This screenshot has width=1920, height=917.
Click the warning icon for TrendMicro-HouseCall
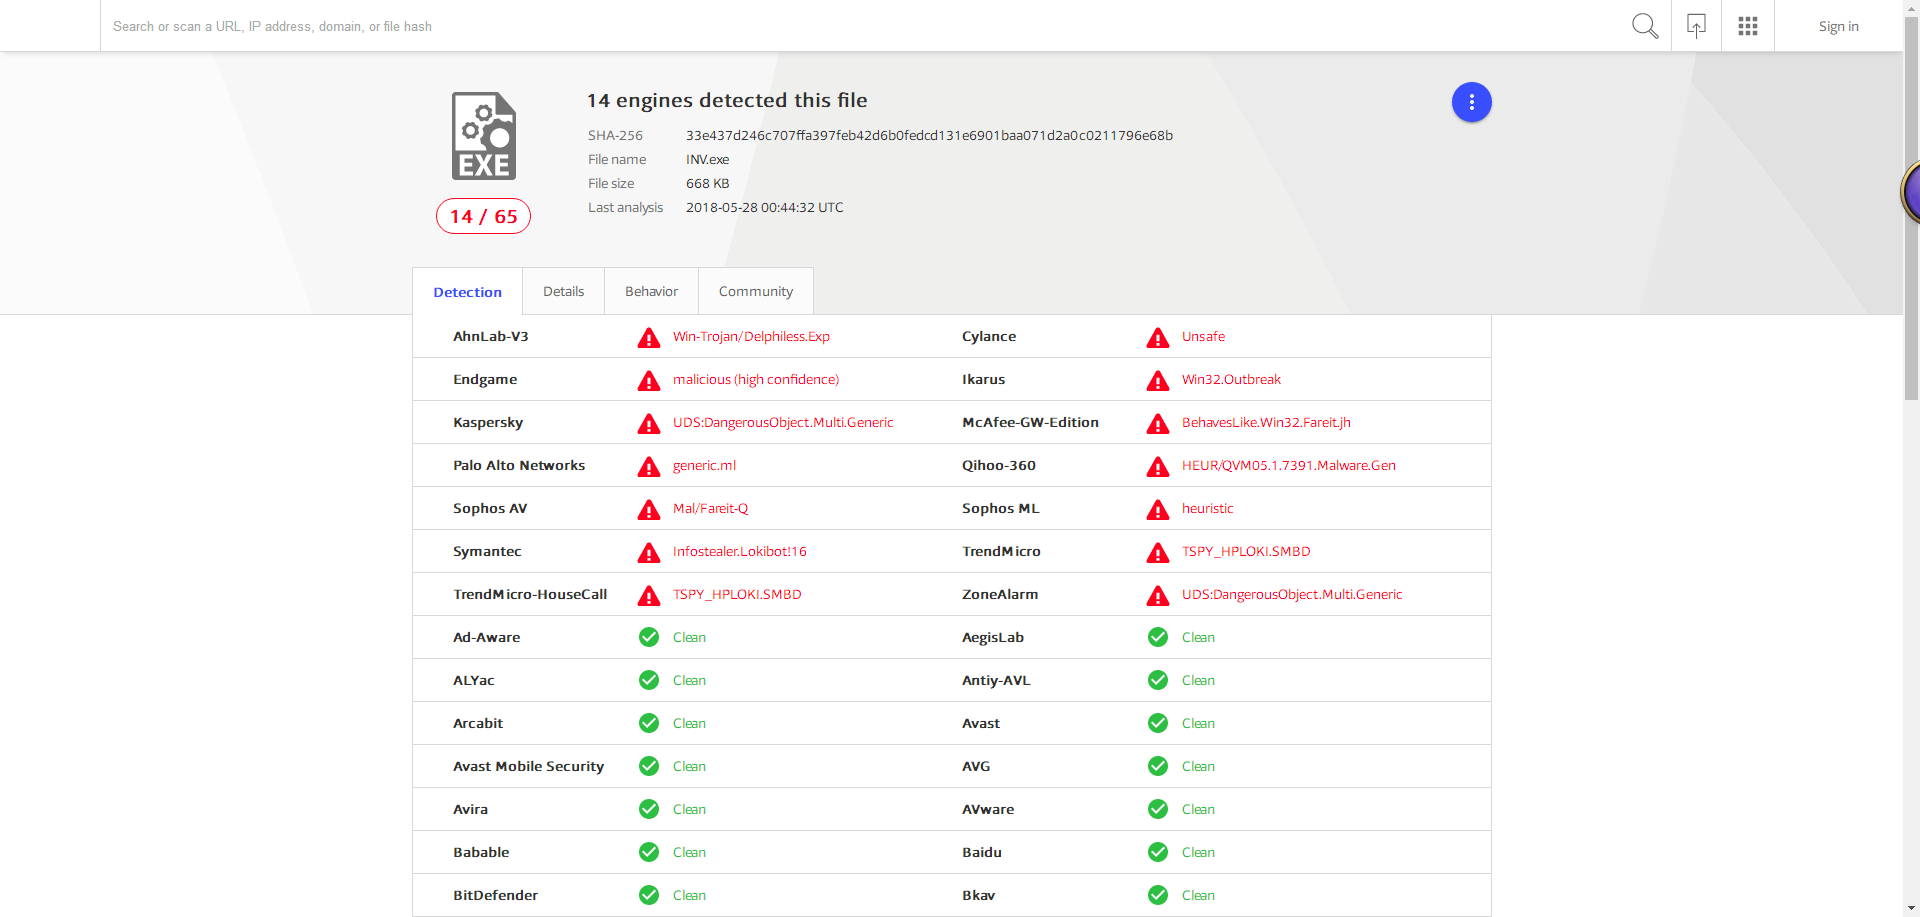coord(649,595)
